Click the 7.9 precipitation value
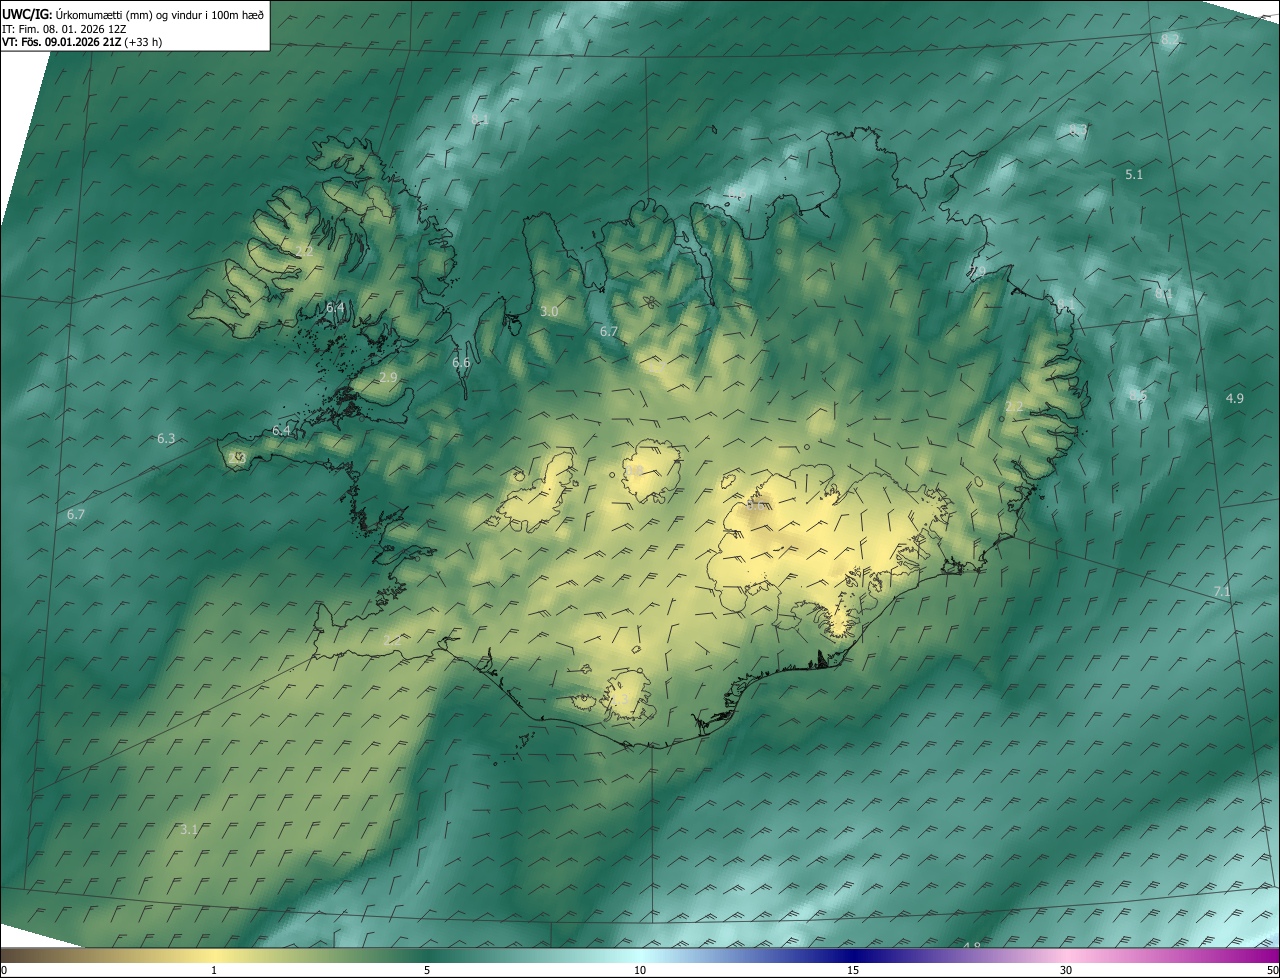 pos(977,271)
